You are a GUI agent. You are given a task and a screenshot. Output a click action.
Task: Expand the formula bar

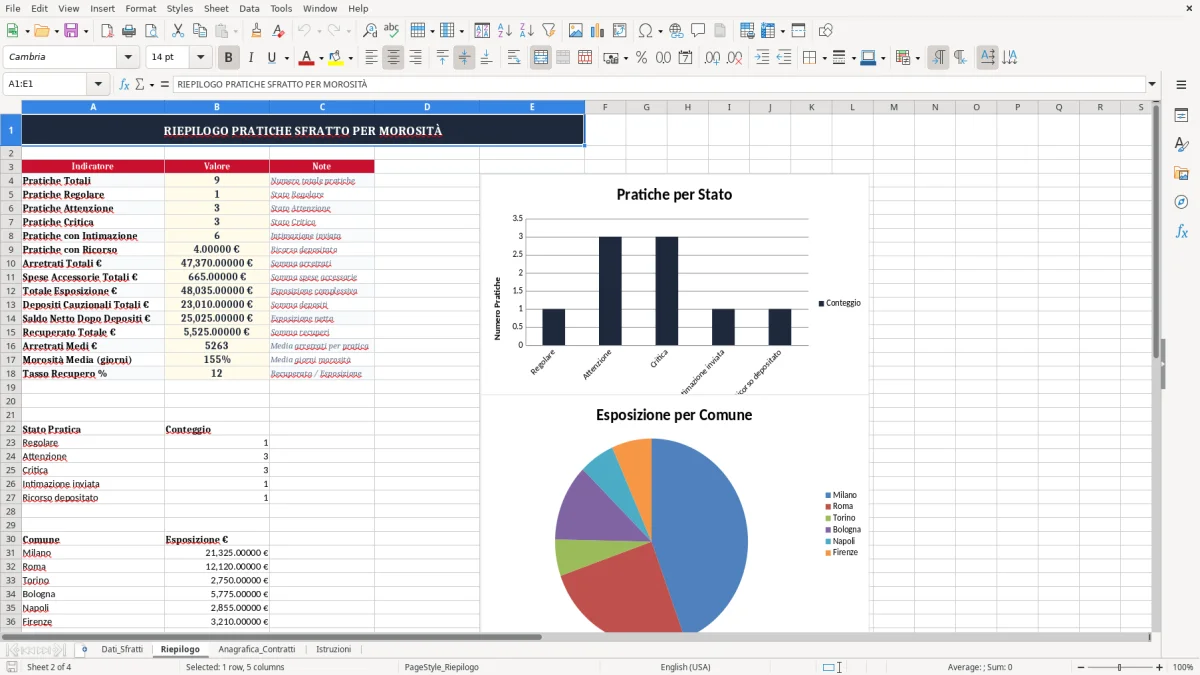1152,84
